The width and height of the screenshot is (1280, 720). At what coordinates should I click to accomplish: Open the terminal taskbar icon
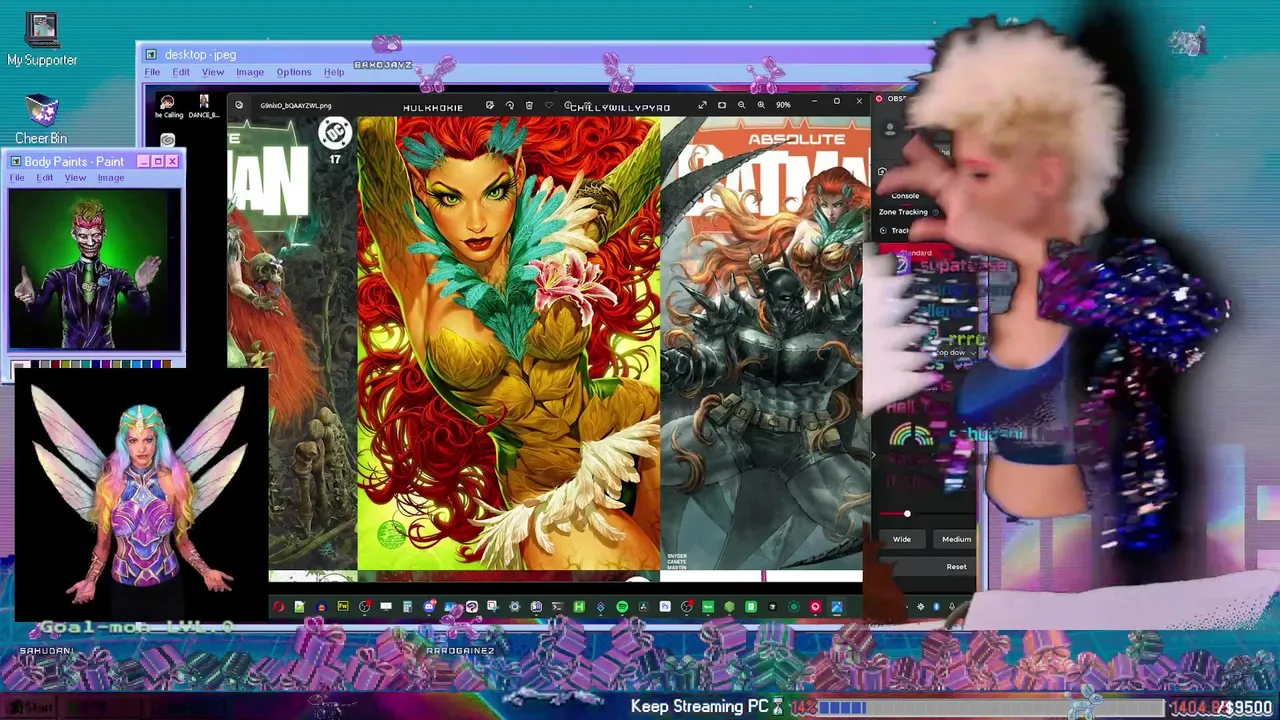click(558, 607)
